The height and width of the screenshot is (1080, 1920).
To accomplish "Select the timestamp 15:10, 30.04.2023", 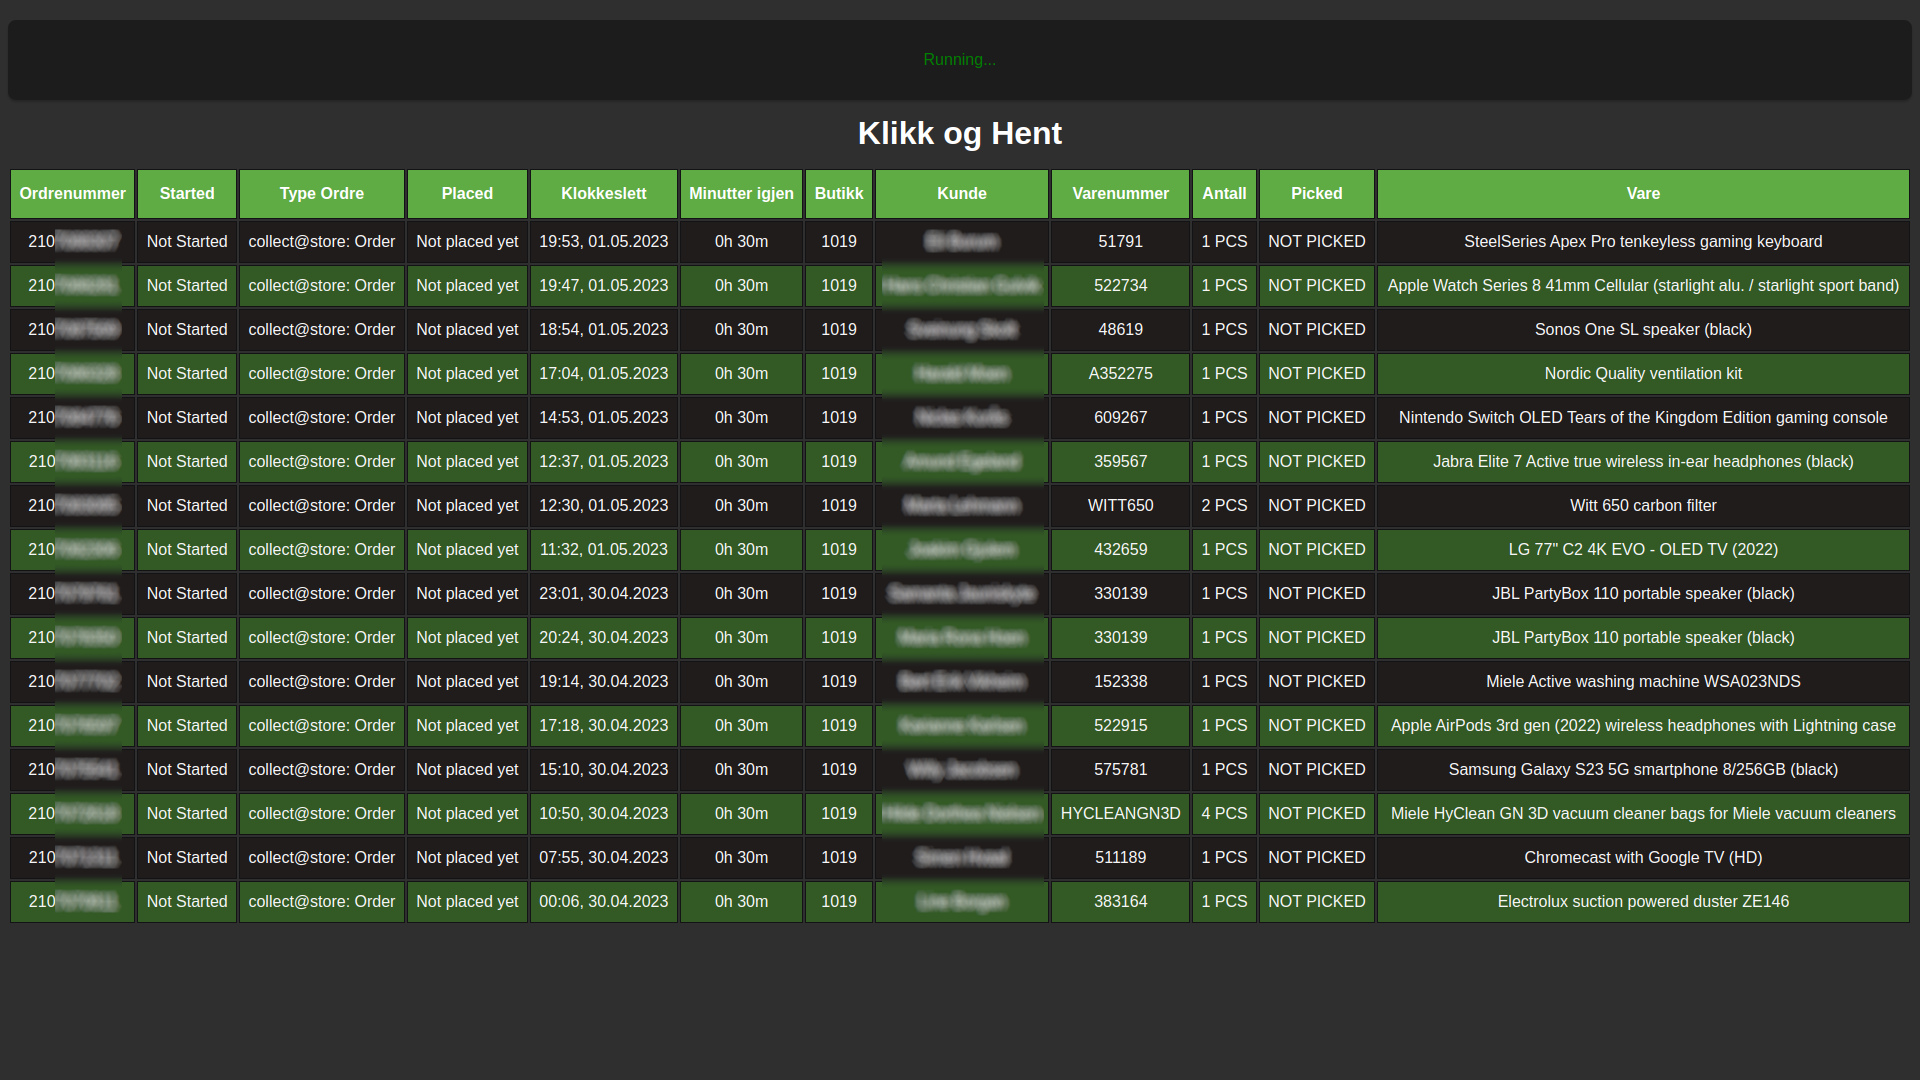I will [604, 770].
